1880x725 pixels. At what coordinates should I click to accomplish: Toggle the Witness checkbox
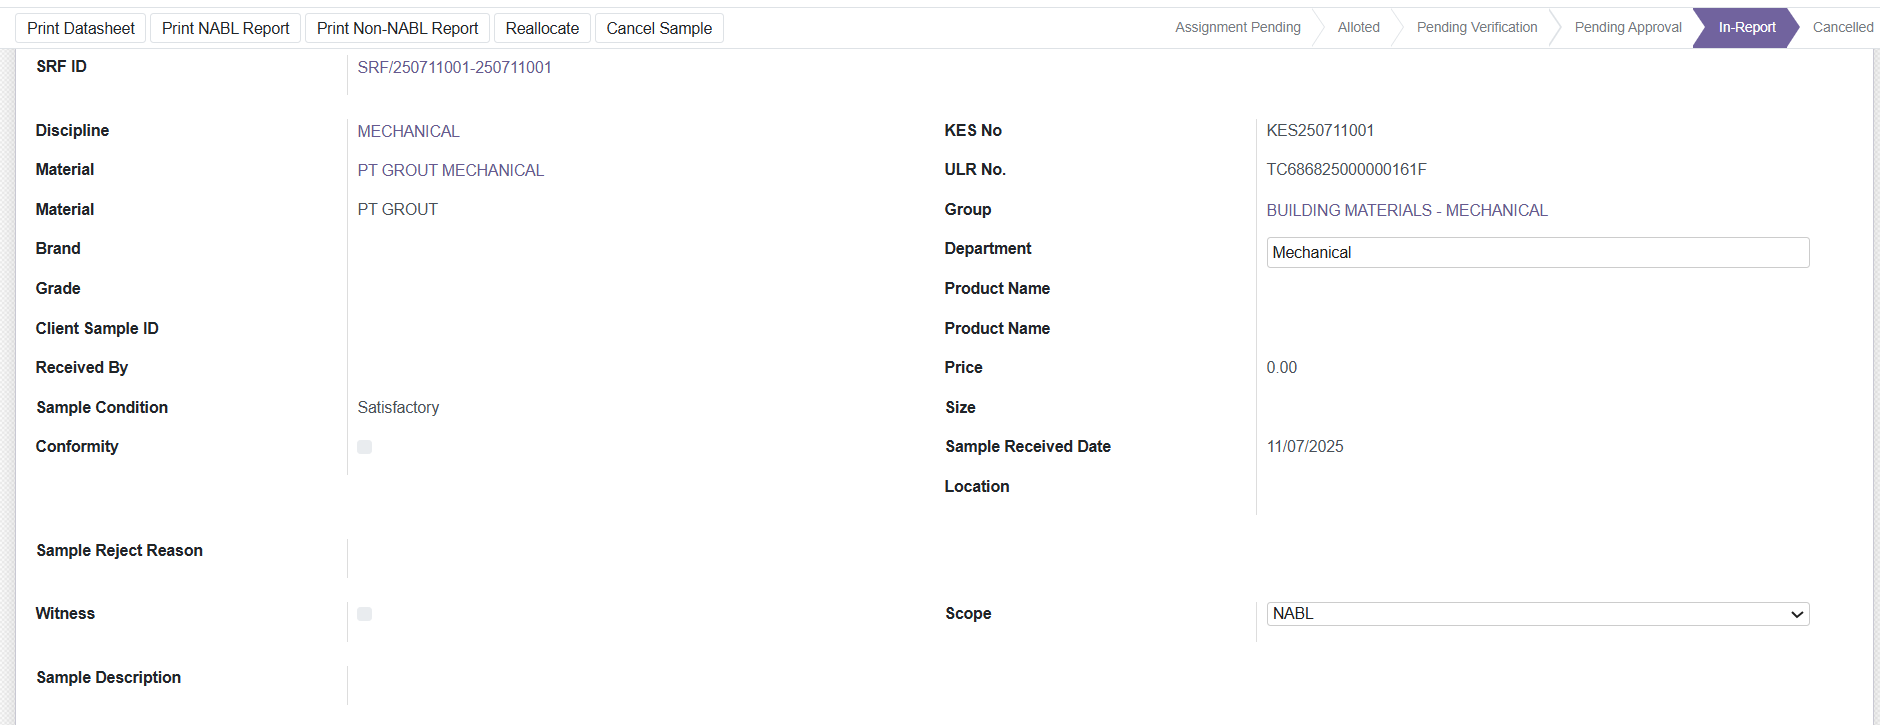pyautogui.click(x=365, y=614)
